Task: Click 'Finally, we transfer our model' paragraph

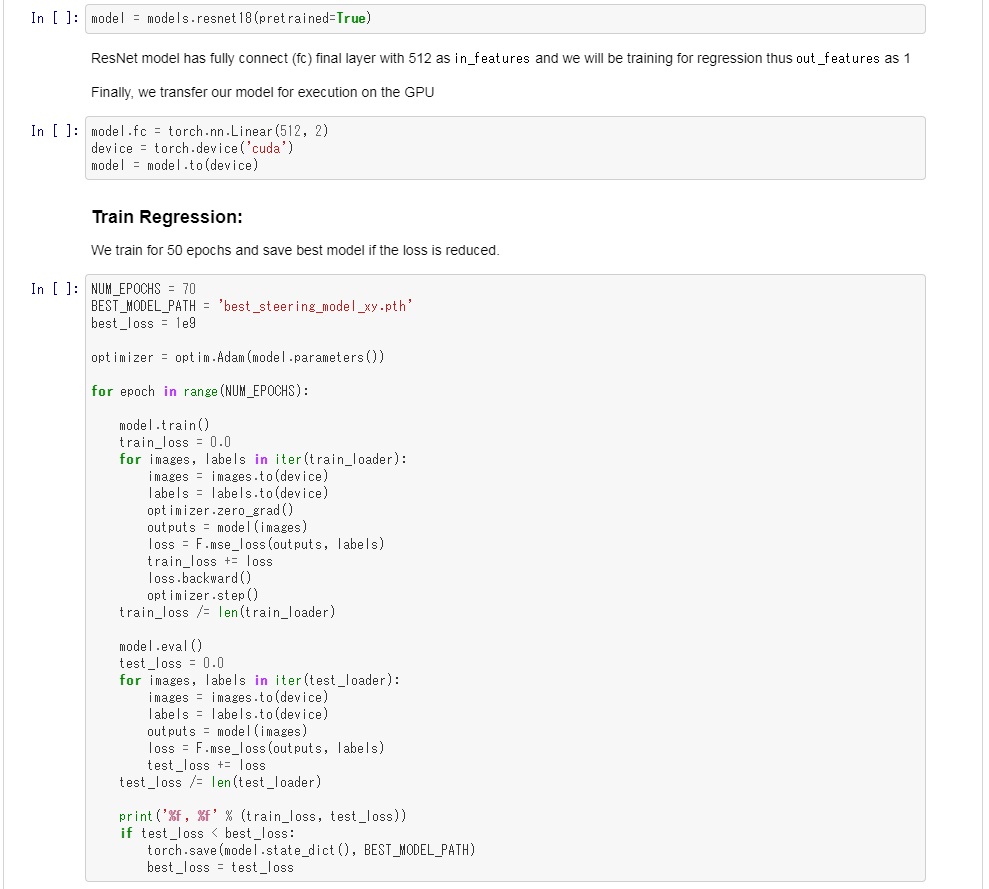Action: [262, 92]
